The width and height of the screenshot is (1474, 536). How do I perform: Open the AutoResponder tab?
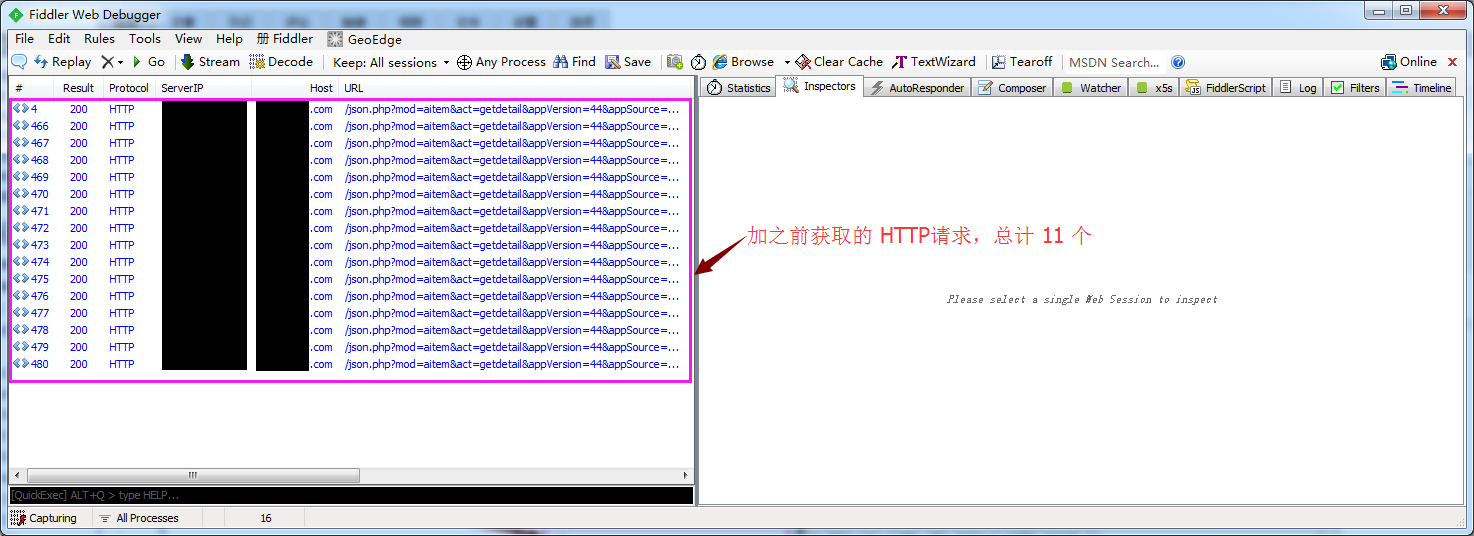tap(917, 88)
